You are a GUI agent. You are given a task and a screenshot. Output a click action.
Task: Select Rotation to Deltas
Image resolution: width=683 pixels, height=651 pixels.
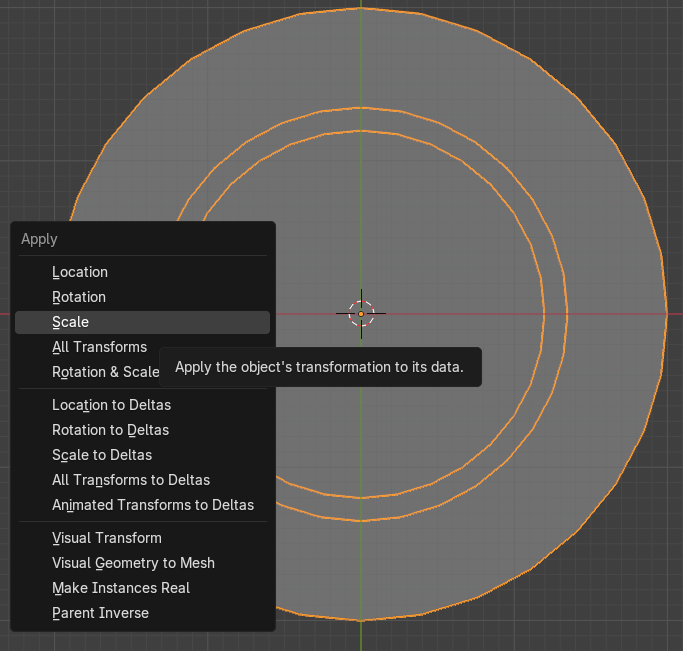110,430
